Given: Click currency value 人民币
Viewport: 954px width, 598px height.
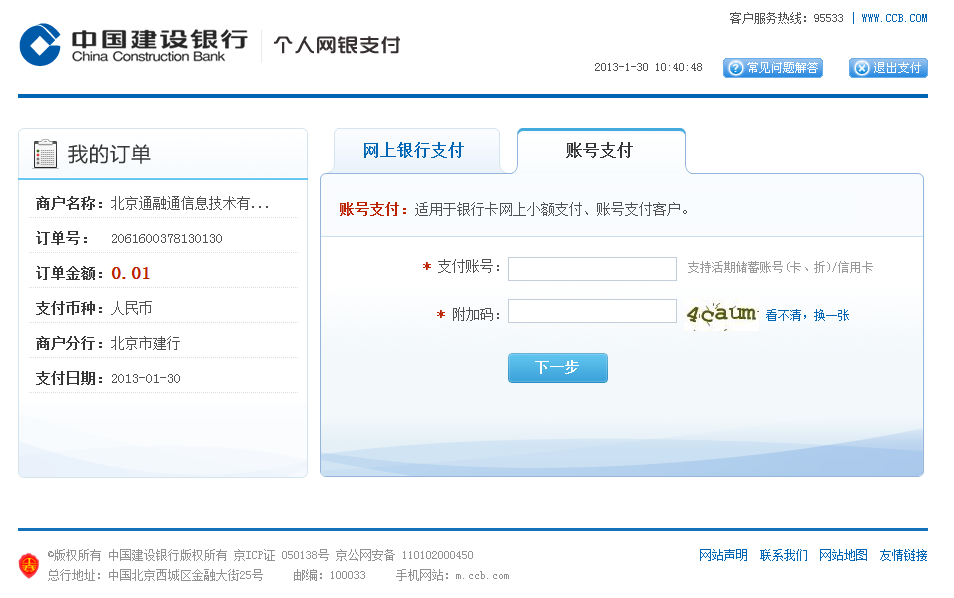Looking at the screenshot, I should 131,308.
